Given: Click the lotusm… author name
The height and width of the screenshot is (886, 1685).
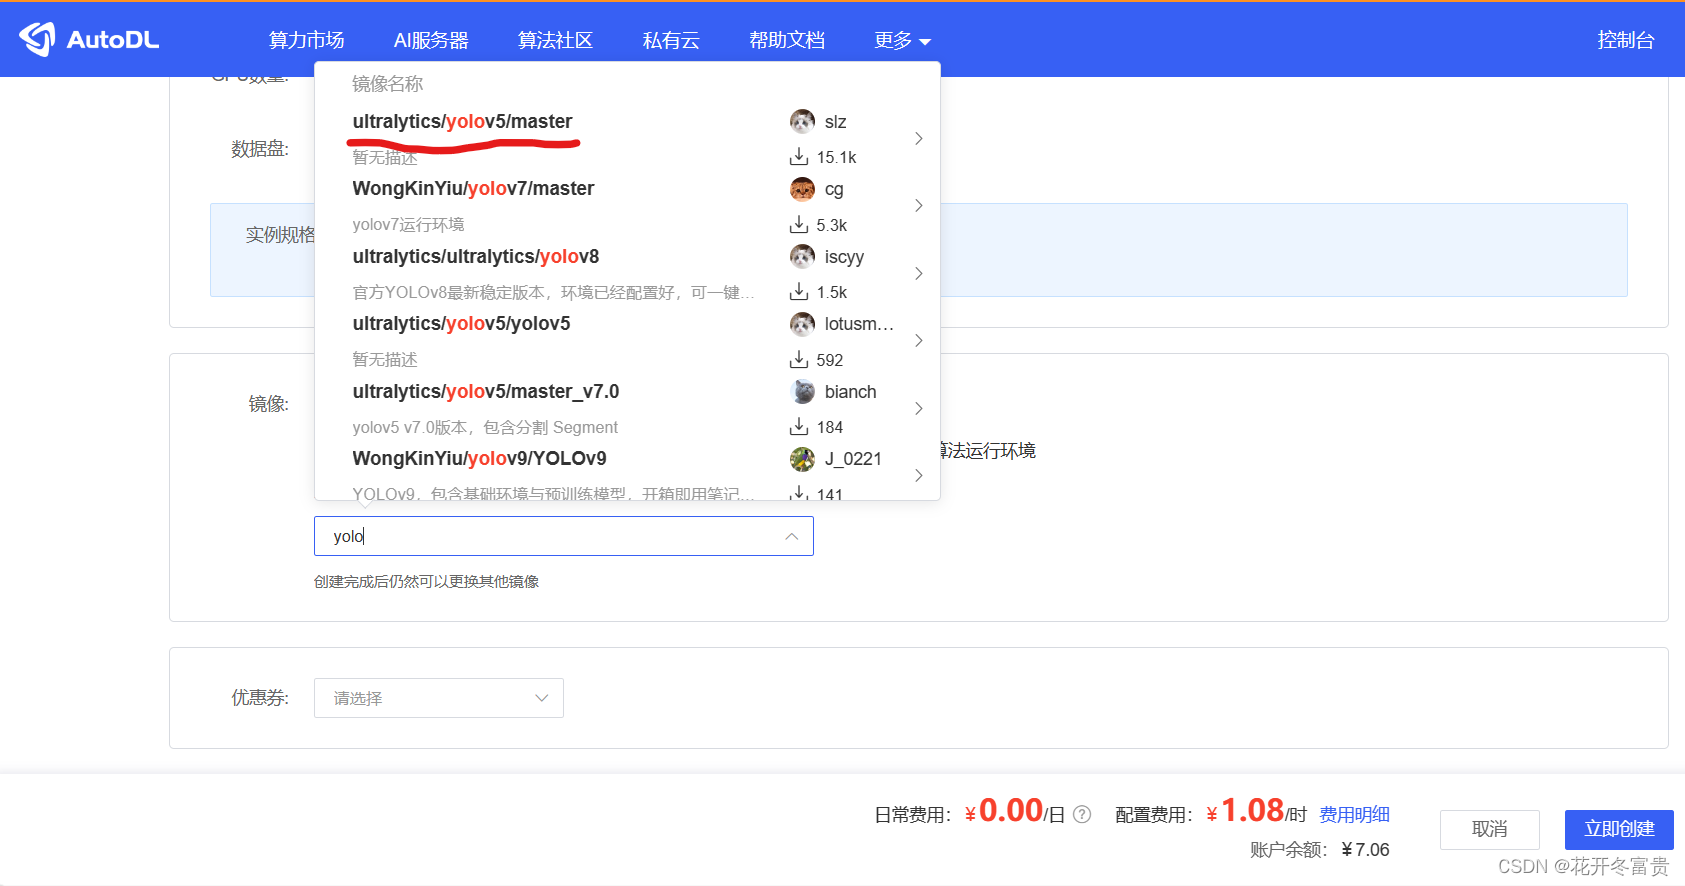Looking at the screenshot, I should pyautogui.click(x=859, y=324).
